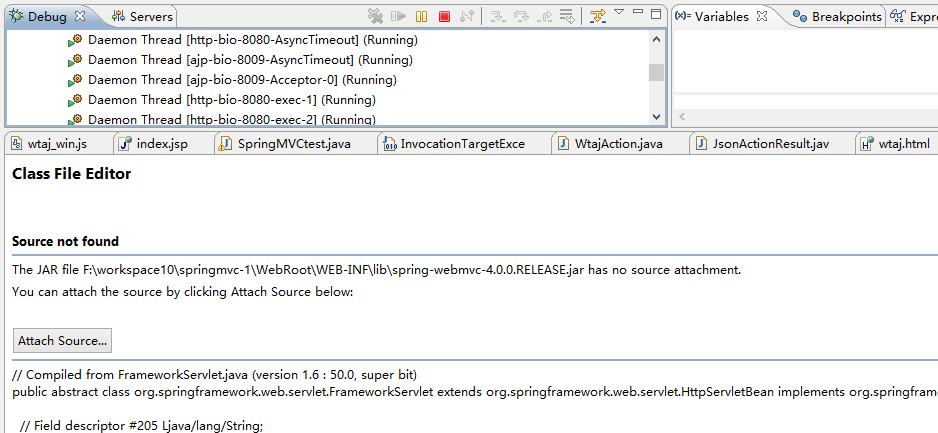Screen dimensions: 938x433
Task: Click the Resume execution icon
Action: [x=399, y=16]
